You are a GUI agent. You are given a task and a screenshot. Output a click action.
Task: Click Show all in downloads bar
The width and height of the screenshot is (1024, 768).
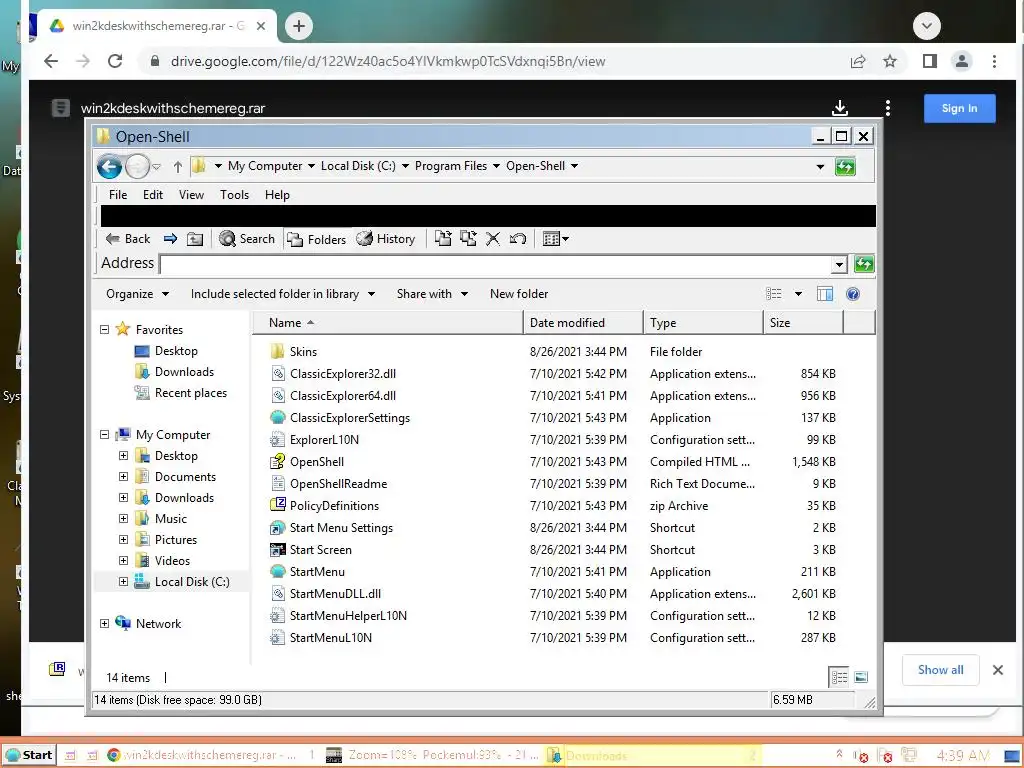pyautogui.click(x=940, y=670)
